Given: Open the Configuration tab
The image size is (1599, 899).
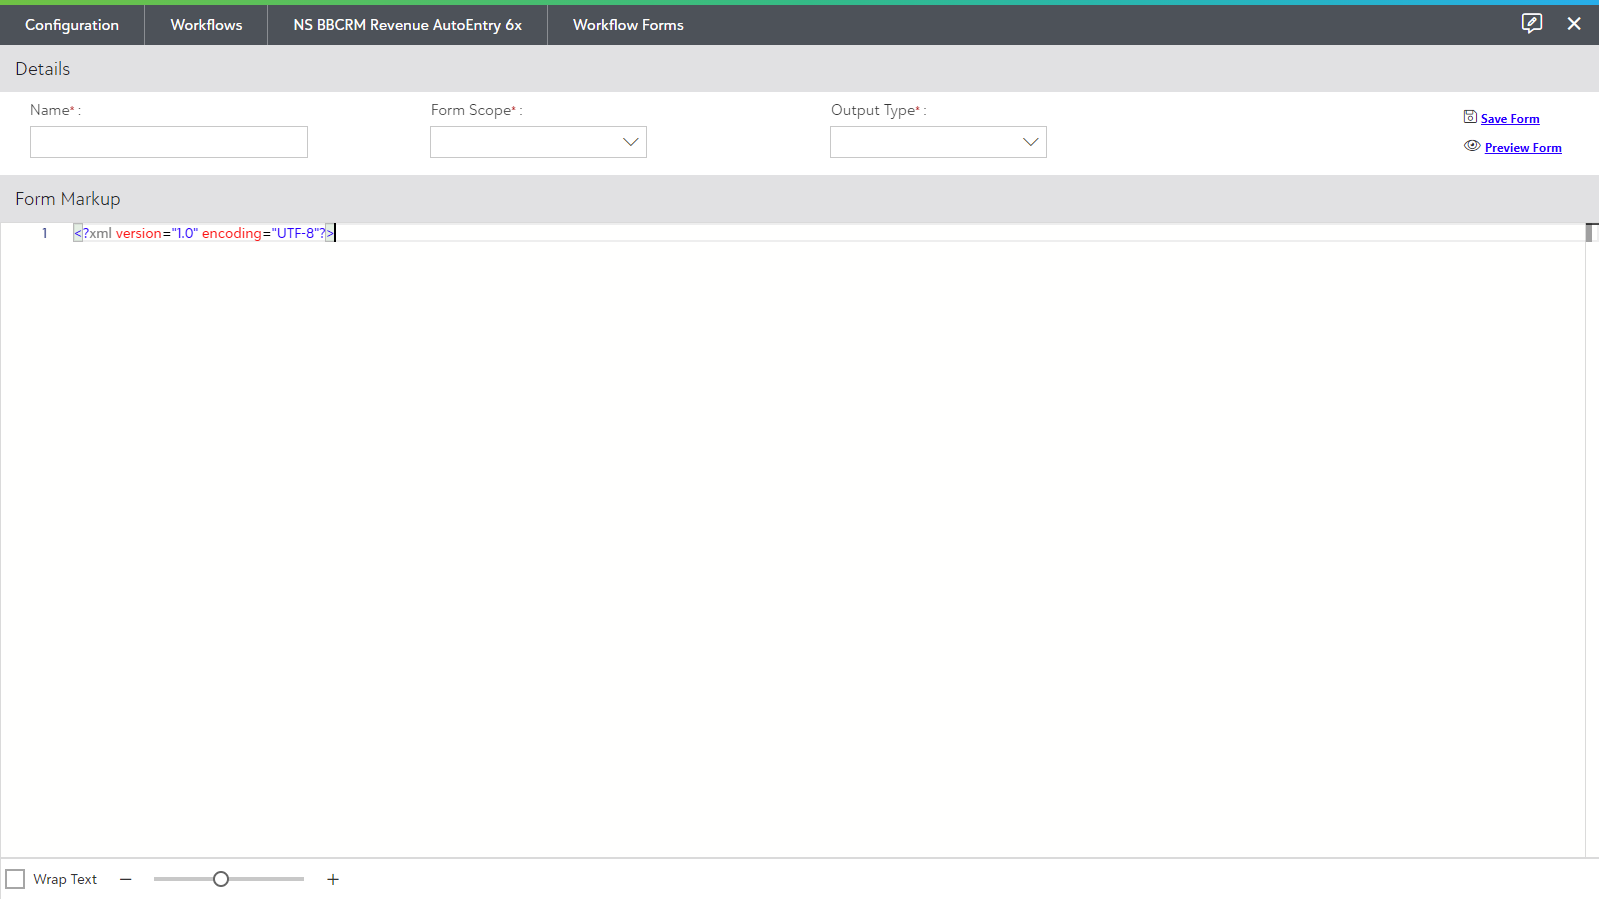Looking at the screenshot, I should 72,25.
